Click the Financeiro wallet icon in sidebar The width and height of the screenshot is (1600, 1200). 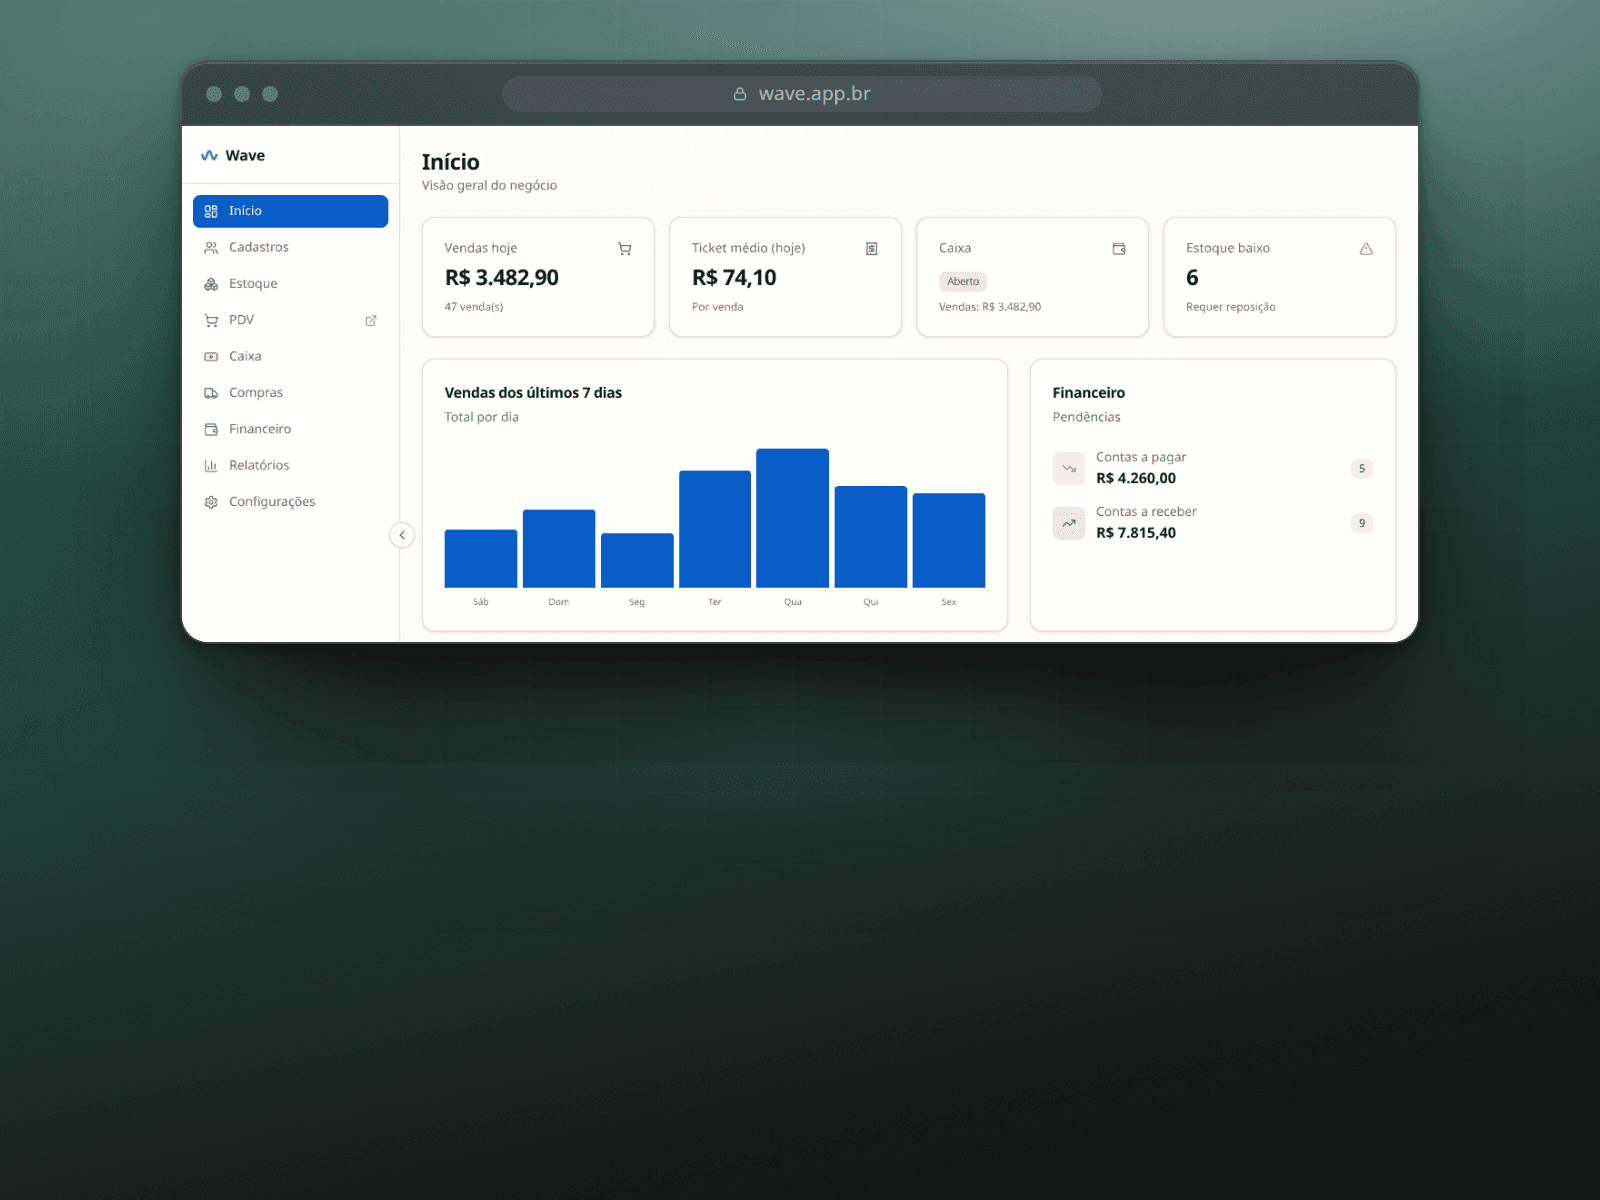tap(211, 429)
